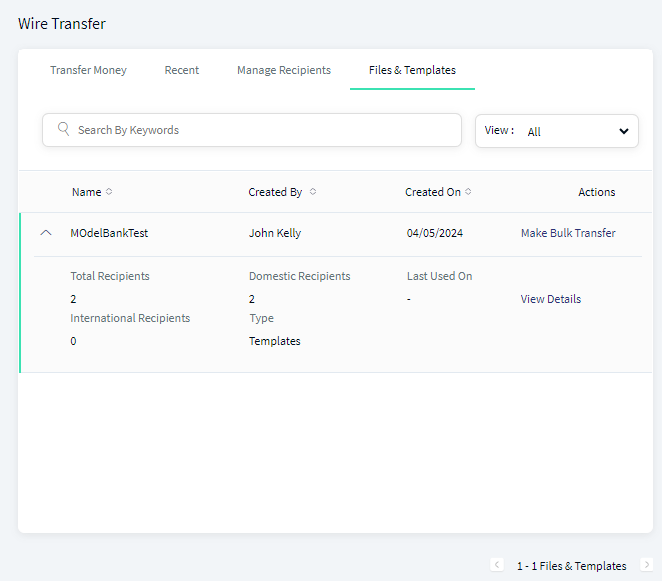Screen dimensions: 662x581
Task: Go to previous page arrow
Action: [x=497, y=565]
